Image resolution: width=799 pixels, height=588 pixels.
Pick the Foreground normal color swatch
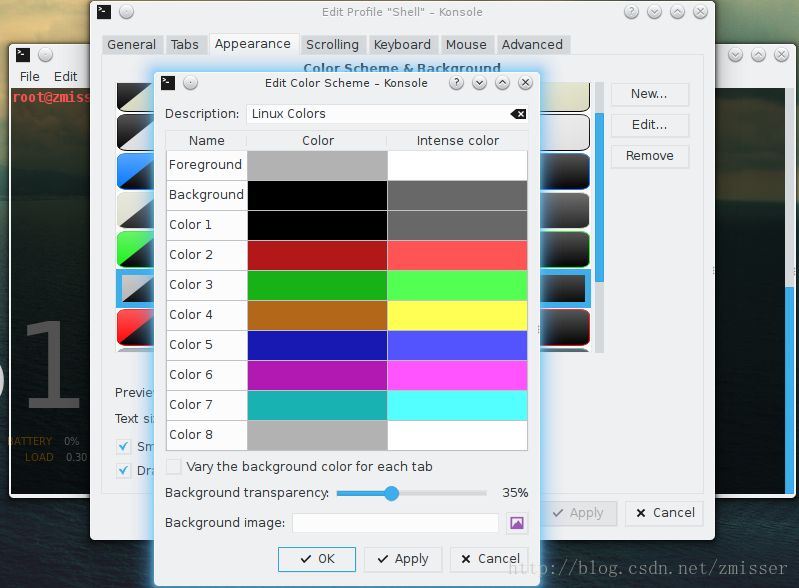pyautogui.click(x=317, y=165)
